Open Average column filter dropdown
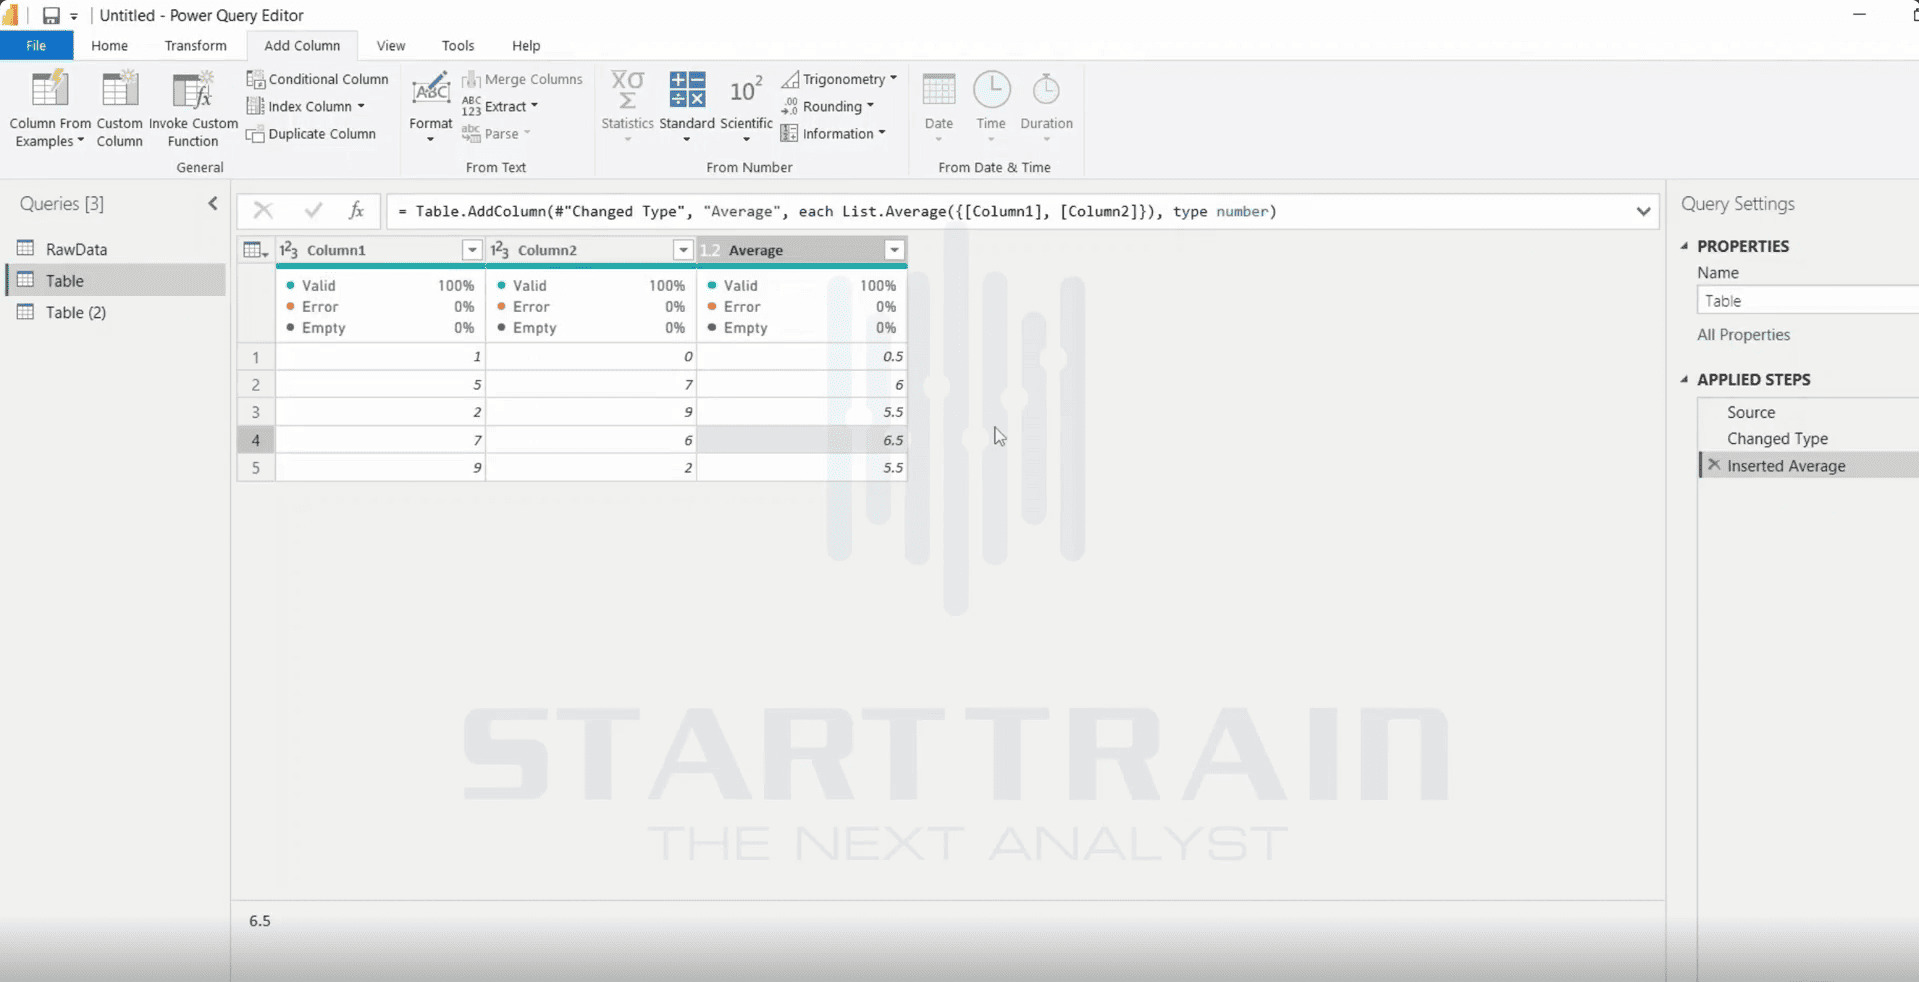 coord(895,250)
